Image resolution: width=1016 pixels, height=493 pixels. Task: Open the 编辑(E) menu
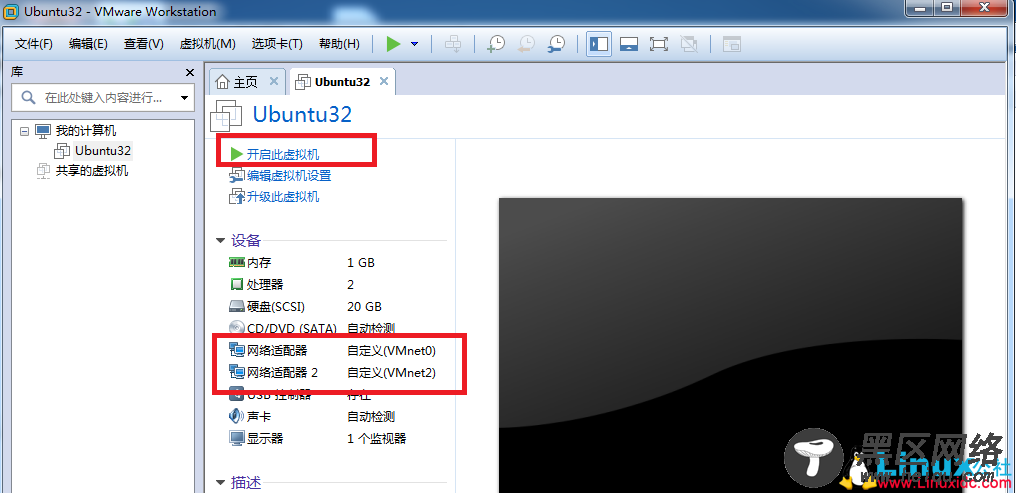pyautogui.click(x=88, y=44)
